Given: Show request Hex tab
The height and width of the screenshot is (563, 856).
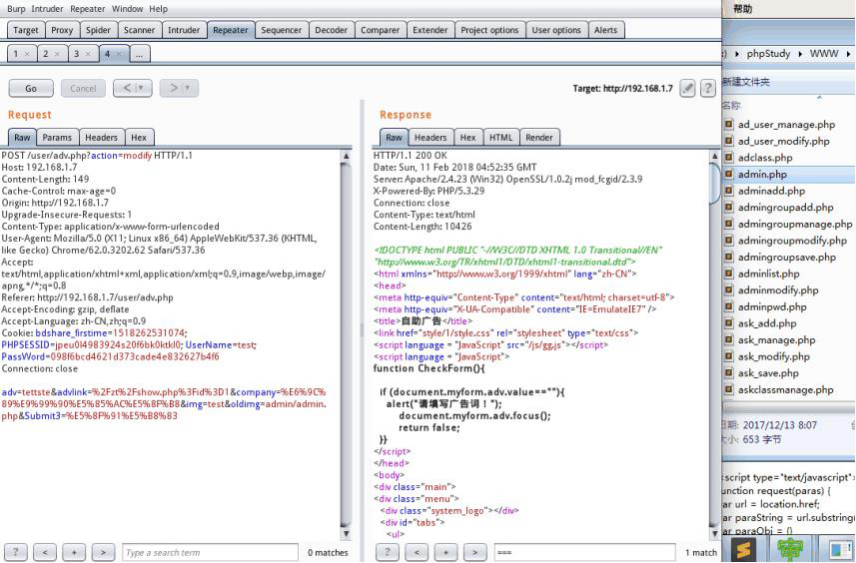Looking at the screenshot, I should 139,137.
